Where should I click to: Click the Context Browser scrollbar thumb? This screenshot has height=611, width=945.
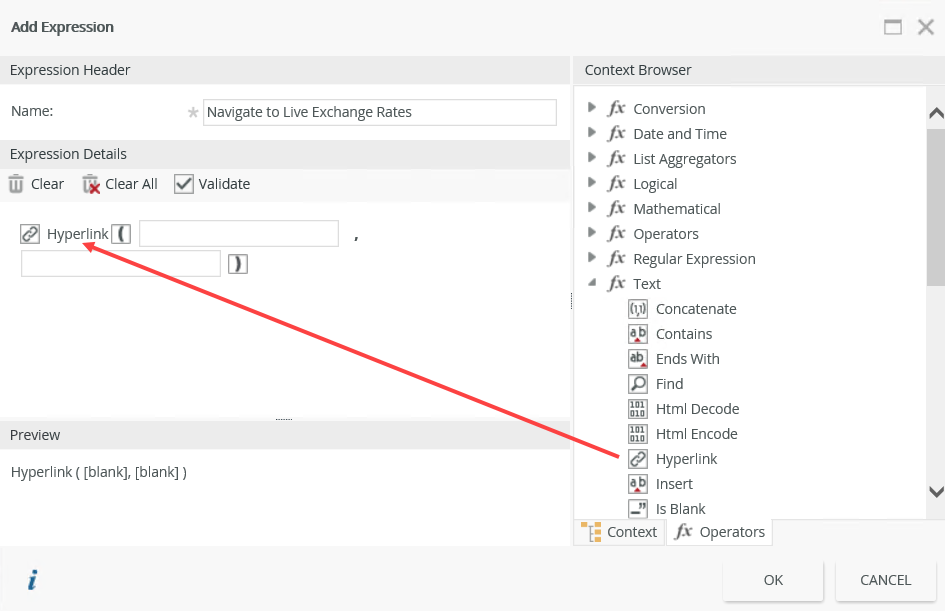pyautogui.click(x=936, y=208)
